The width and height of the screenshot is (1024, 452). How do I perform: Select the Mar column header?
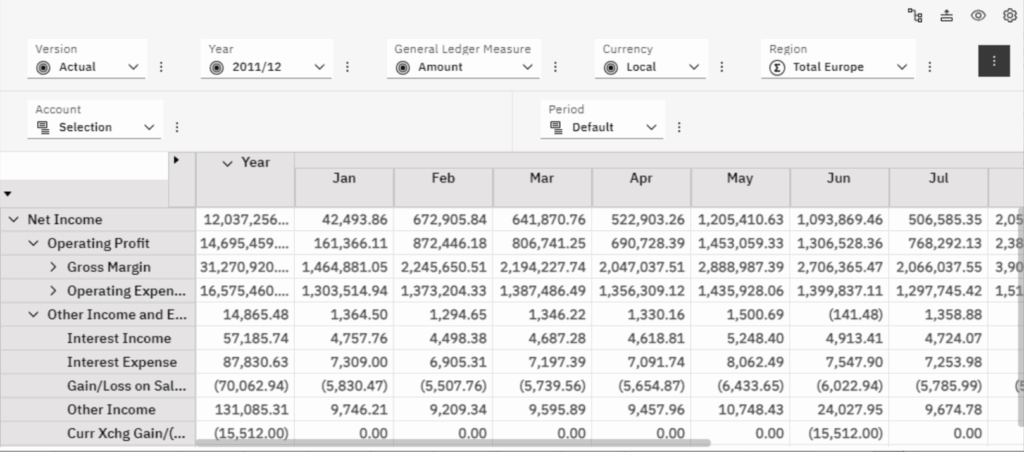click(x=541, y=177)
